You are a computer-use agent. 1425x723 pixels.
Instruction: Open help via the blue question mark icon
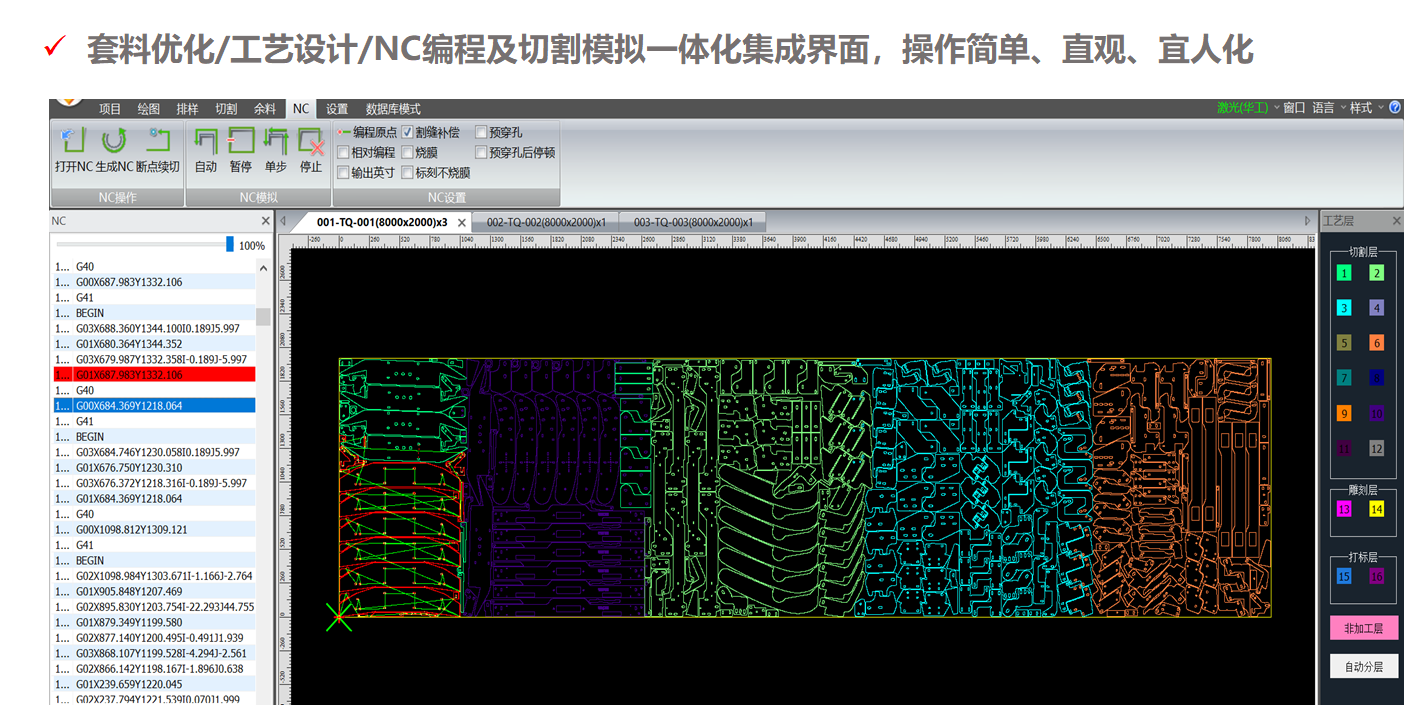click(x=1395, y=108)
